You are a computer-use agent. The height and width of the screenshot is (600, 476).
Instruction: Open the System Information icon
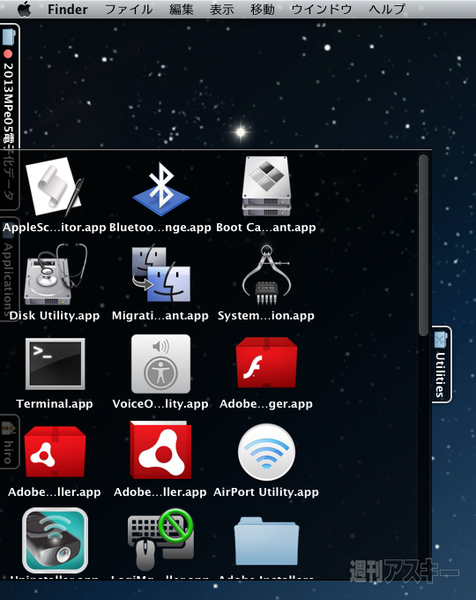click(x=267, y=274)
